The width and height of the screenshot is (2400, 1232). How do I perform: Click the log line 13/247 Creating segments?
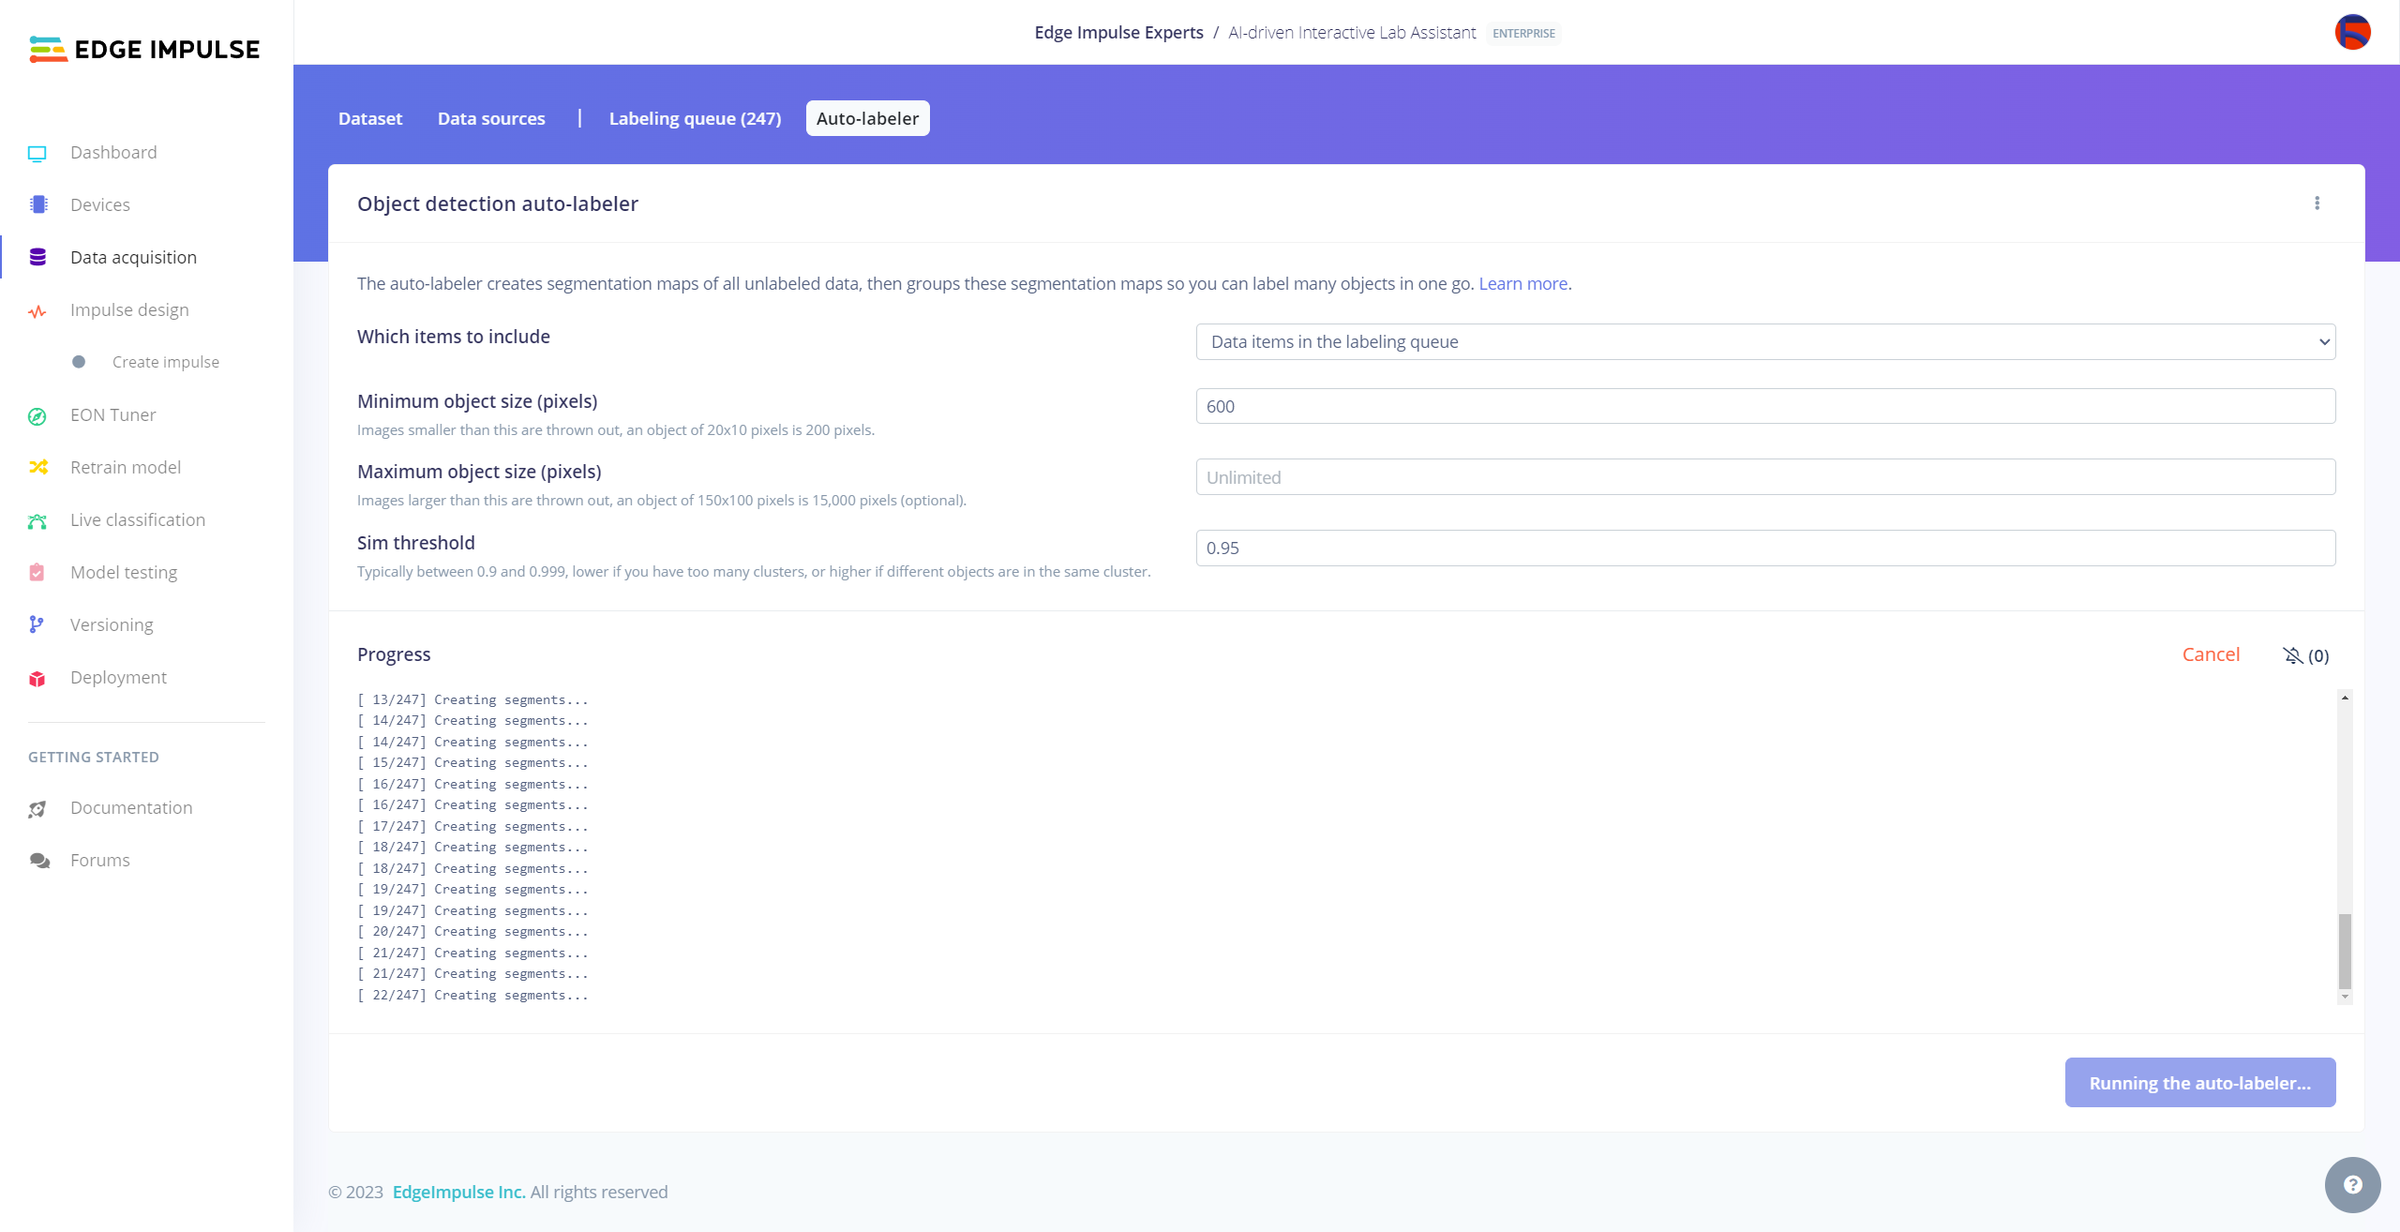pos(473,700)
